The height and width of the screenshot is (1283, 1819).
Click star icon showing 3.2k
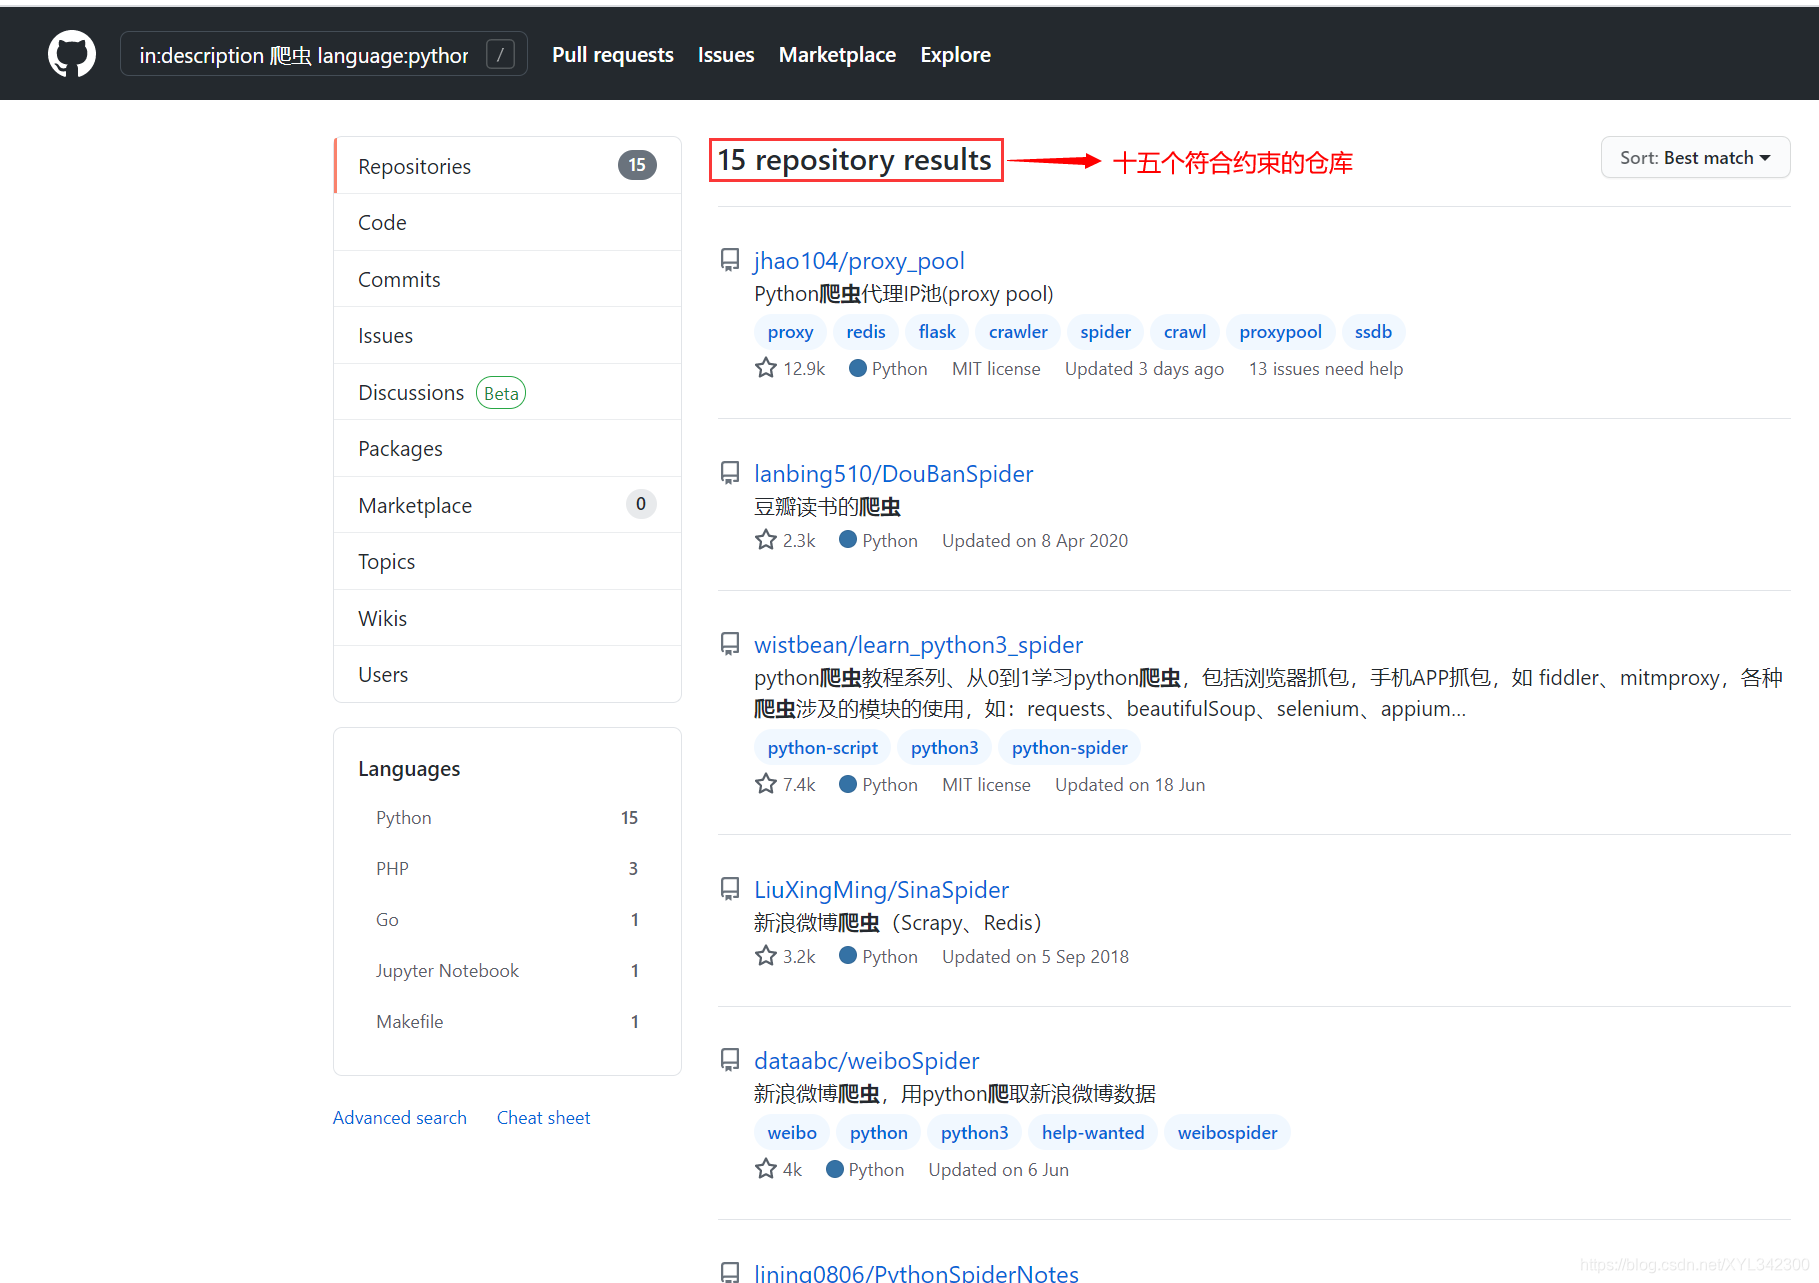tap(766, 956)
